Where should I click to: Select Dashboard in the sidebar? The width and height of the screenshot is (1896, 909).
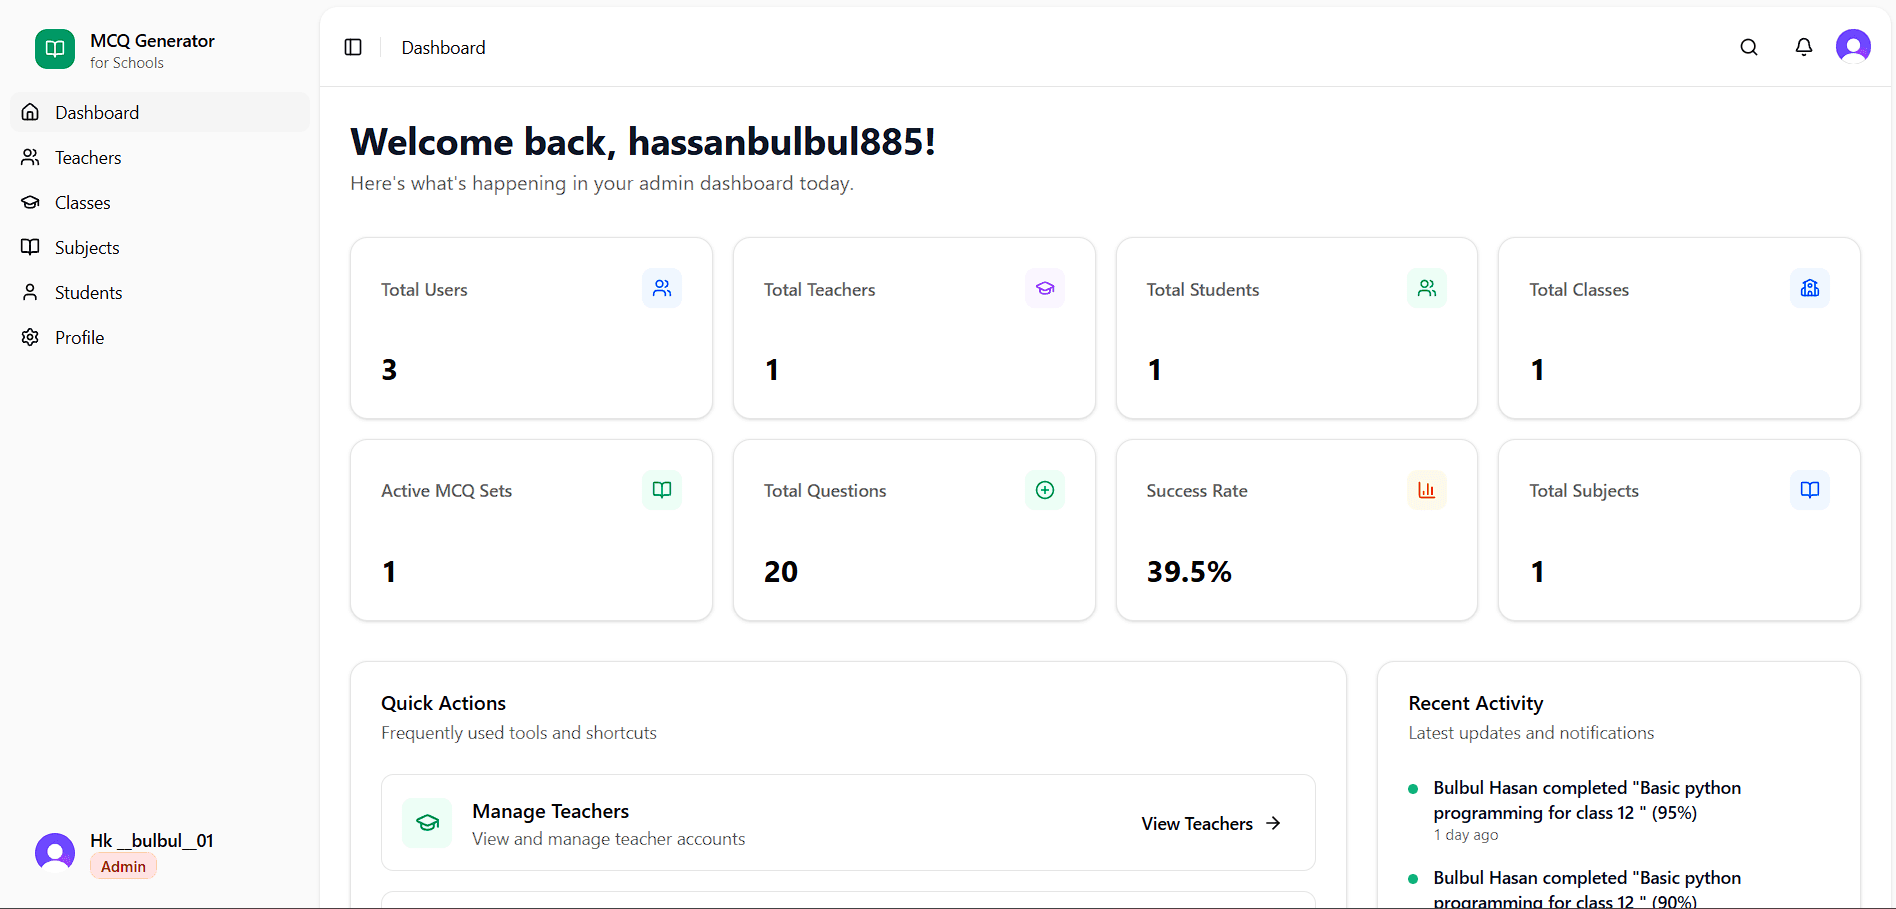tap(96, 112)
